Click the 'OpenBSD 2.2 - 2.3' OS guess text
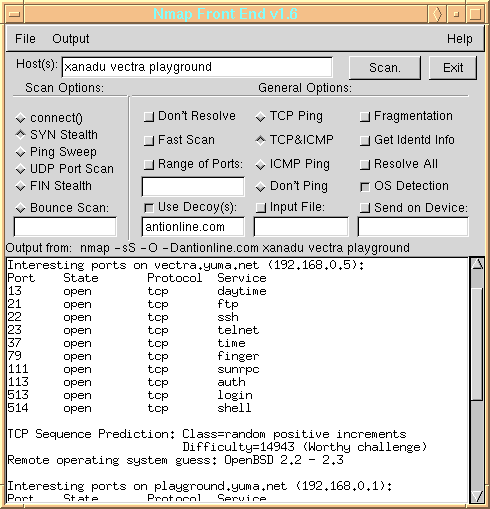The height and width of the screenshot is (509, 490). coord(284,460)
